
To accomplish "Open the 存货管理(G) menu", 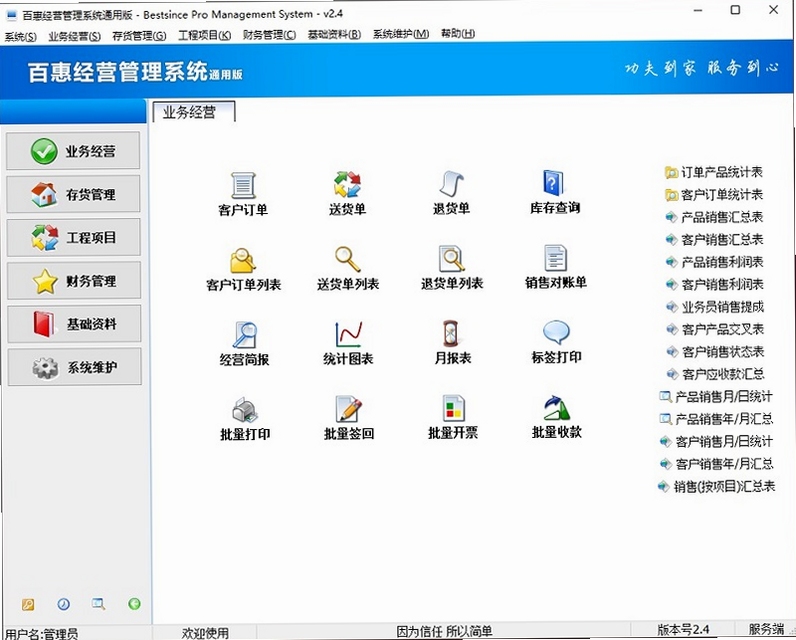I will pyautogui.click(x=139, y=36).
